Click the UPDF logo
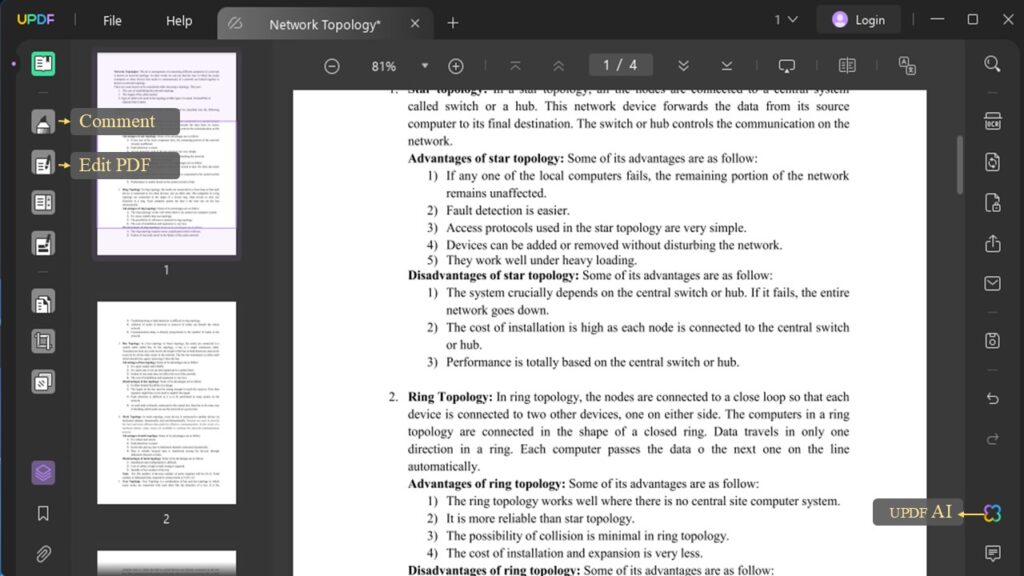 (x=36, y=20)
